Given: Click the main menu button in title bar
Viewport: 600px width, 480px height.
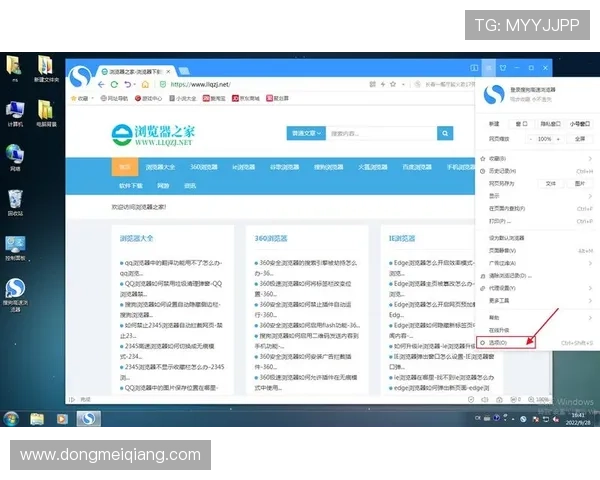Looking at the screenshot, I should pyautogui.click(x=489, y=68).
